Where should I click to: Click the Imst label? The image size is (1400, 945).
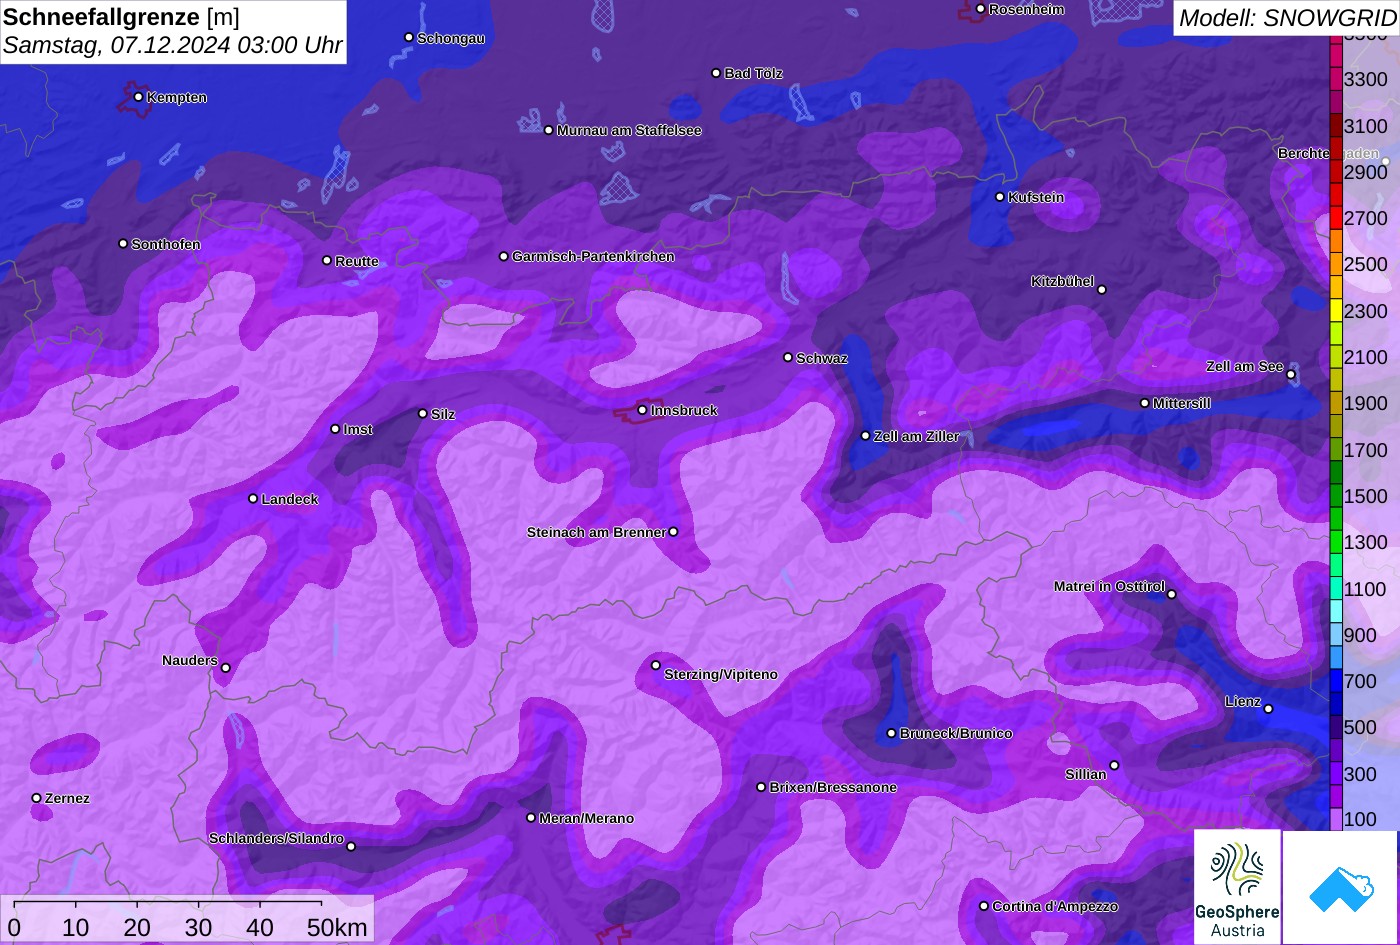358,429
